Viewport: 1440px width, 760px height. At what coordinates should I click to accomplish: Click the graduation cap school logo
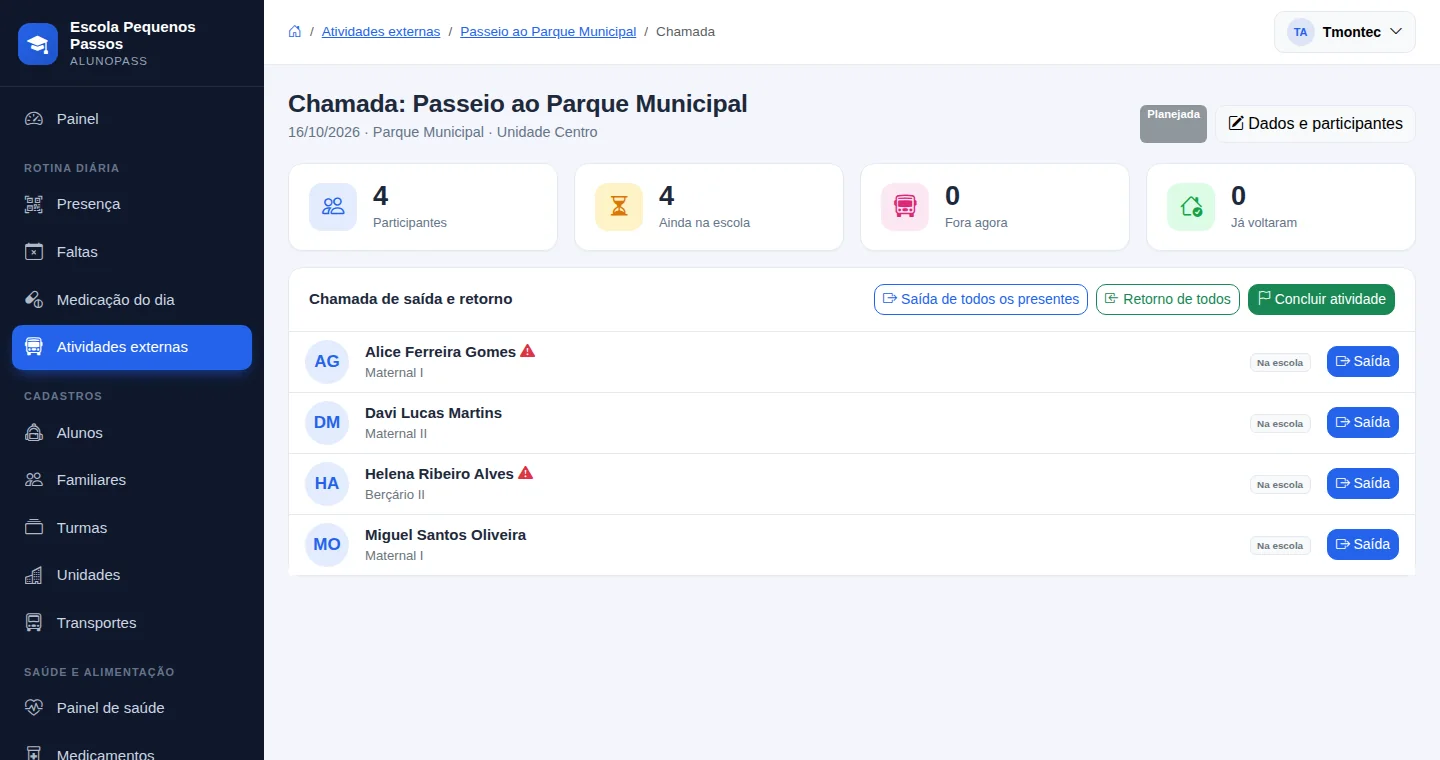(x=38, y=44)
